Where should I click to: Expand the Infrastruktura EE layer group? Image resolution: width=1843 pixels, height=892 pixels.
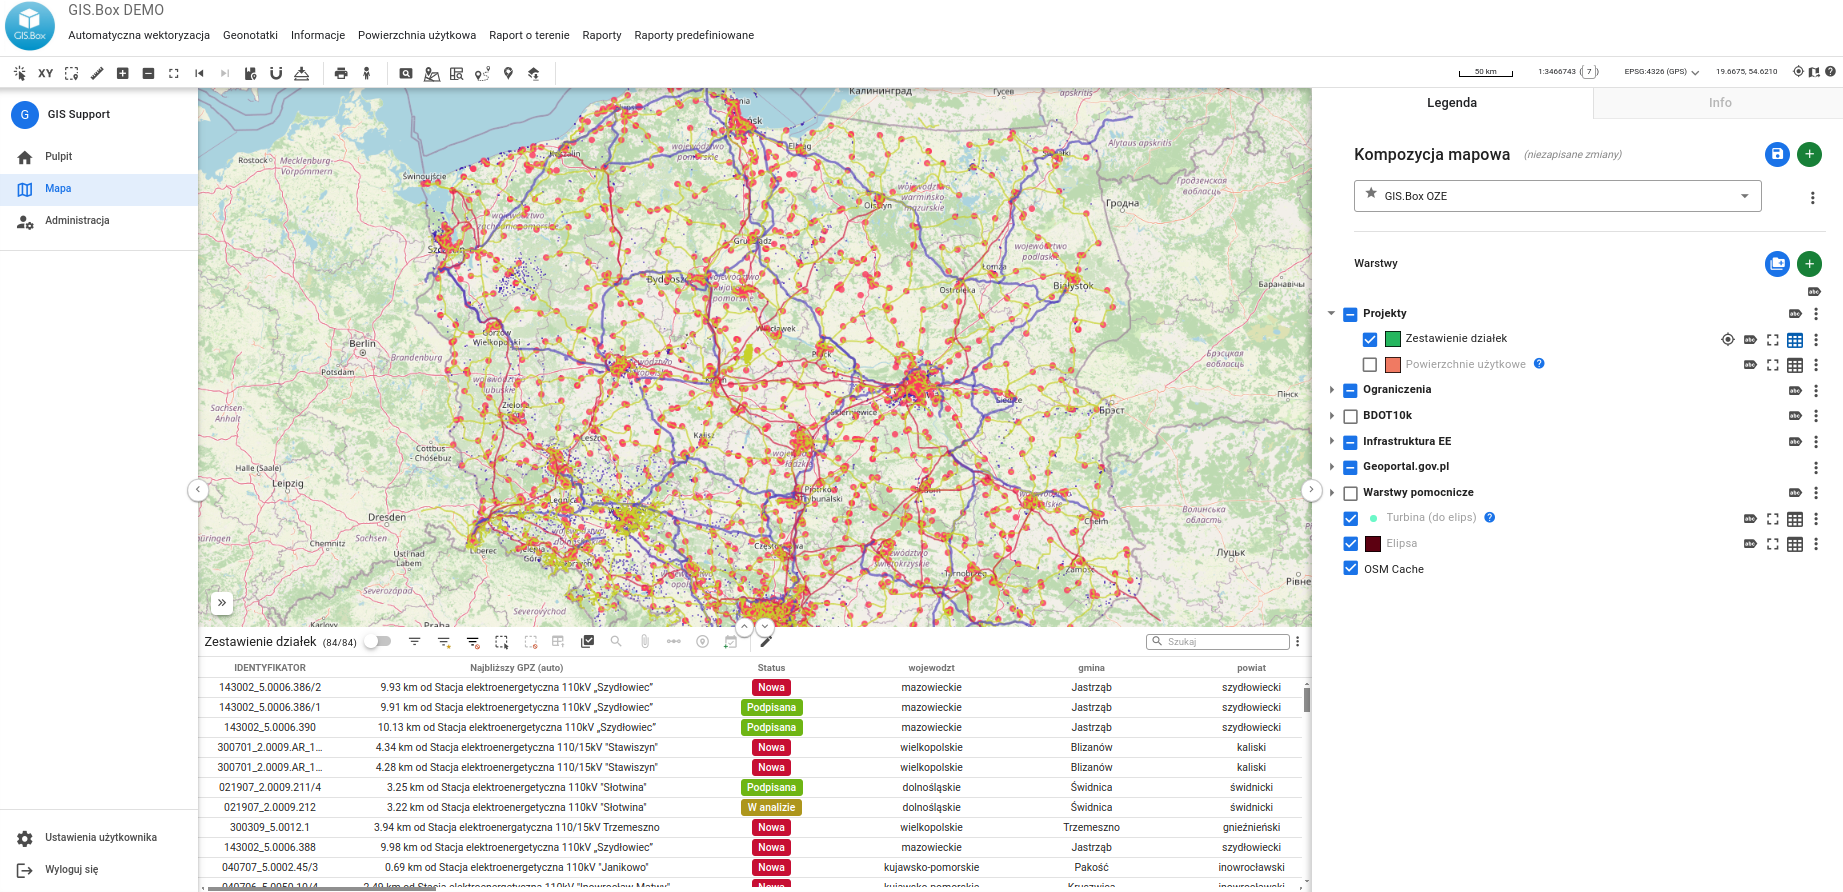[1332, 441]
